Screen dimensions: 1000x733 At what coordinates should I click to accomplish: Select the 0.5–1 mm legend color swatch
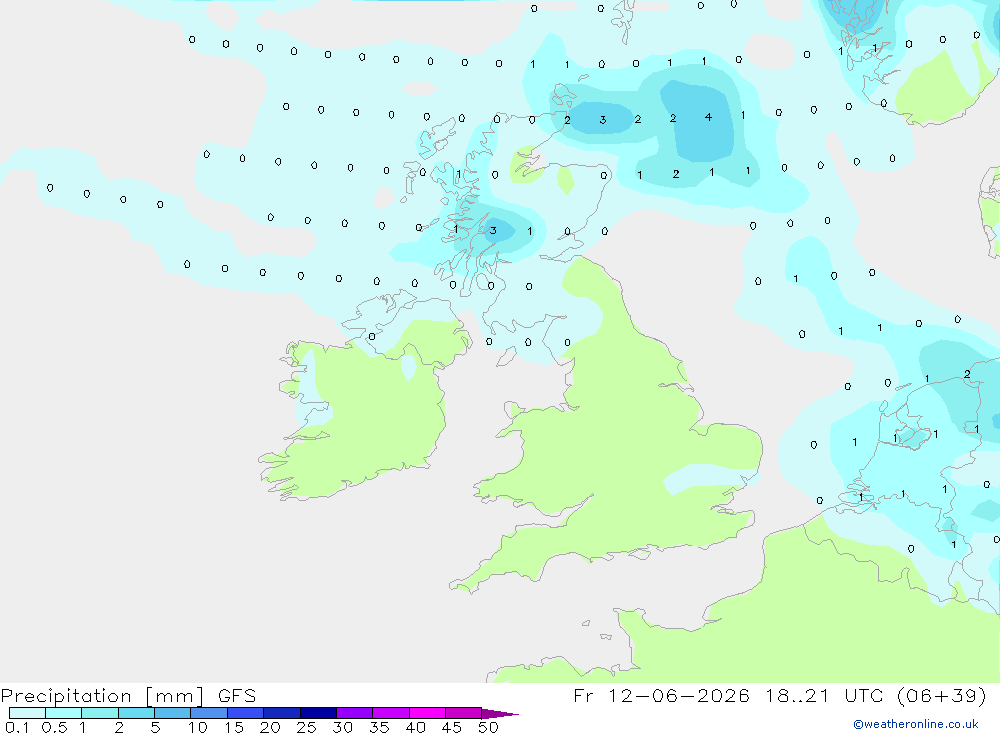point(63,713)
